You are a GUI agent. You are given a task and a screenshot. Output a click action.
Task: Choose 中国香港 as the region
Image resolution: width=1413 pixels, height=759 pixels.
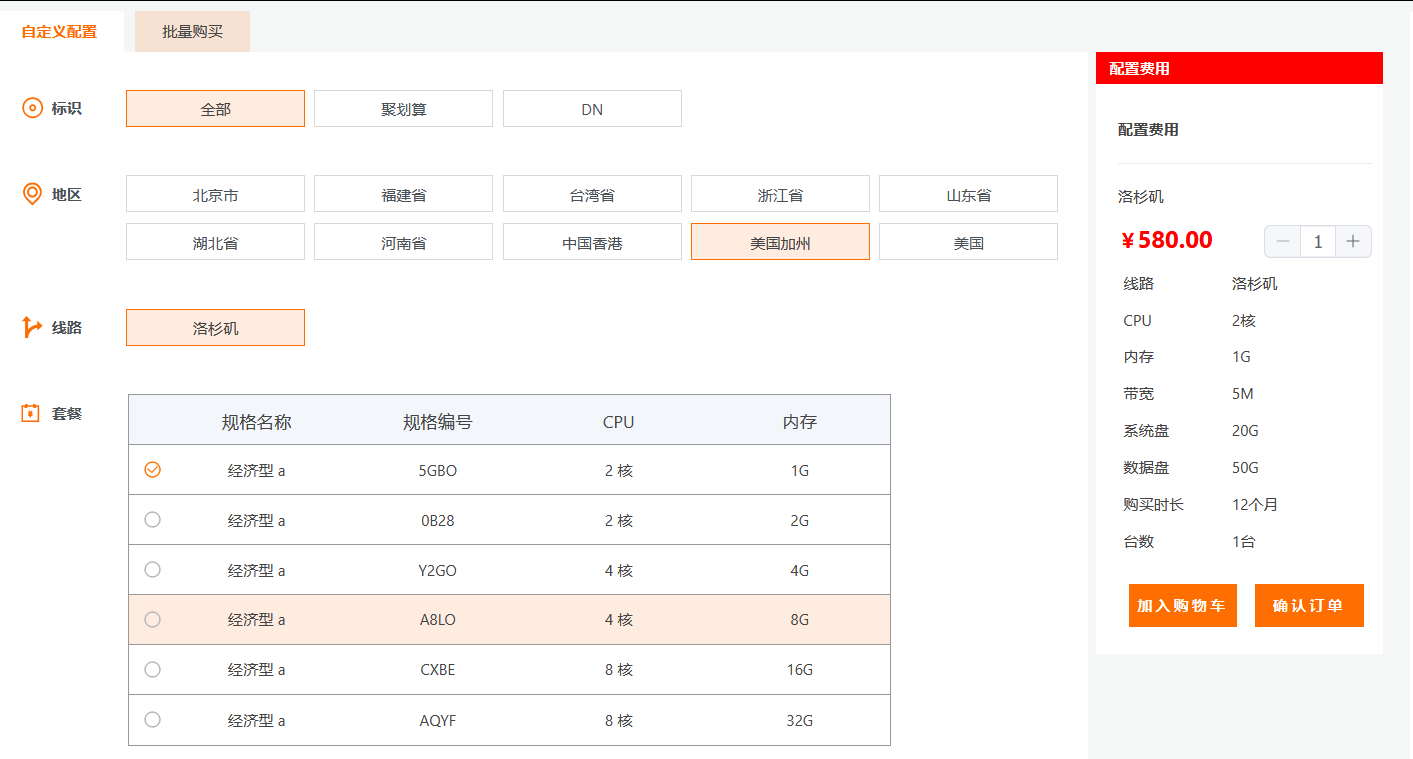coord(592,242)
